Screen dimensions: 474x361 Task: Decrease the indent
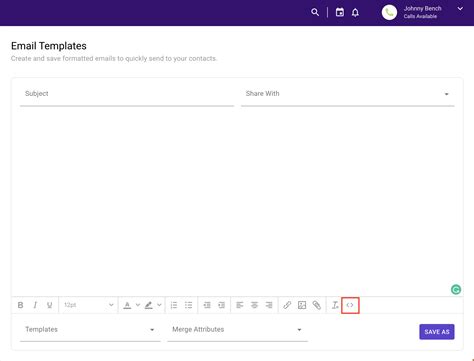pos(207,305)
